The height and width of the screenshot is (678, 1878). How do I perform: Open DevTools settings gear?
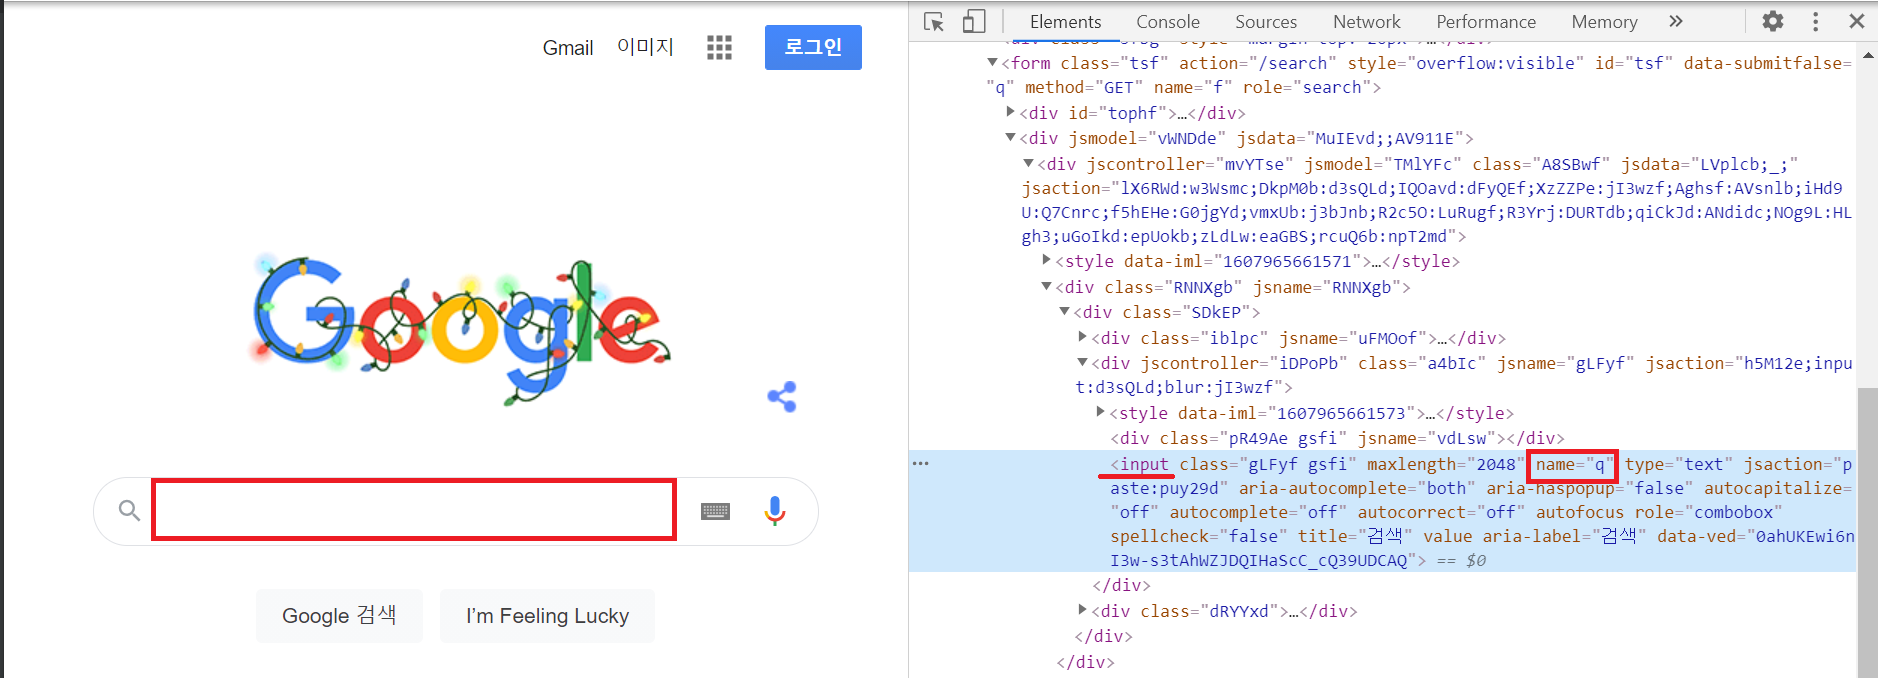pyautogui.click(x=1773, y=21)
